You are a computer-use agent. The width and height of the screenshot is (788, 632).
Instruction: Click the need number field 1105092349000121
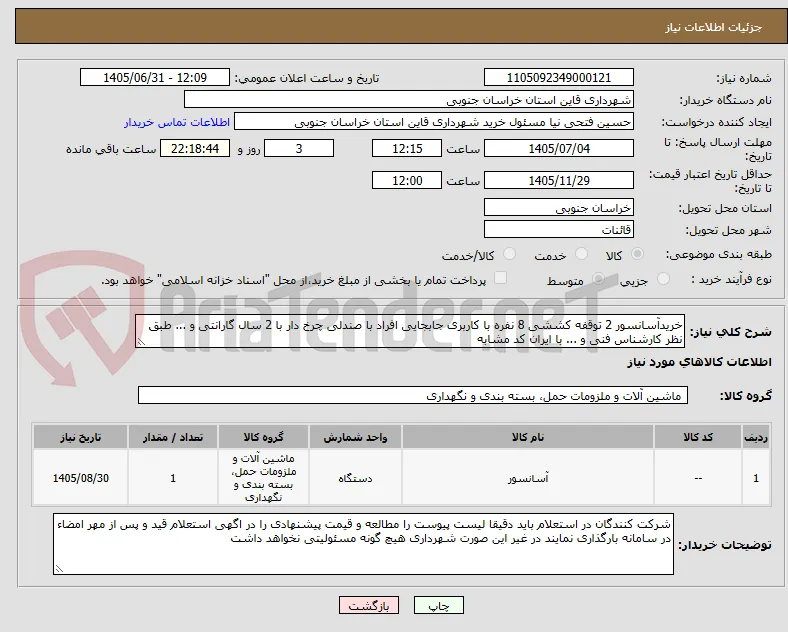[x=559, y=78]
